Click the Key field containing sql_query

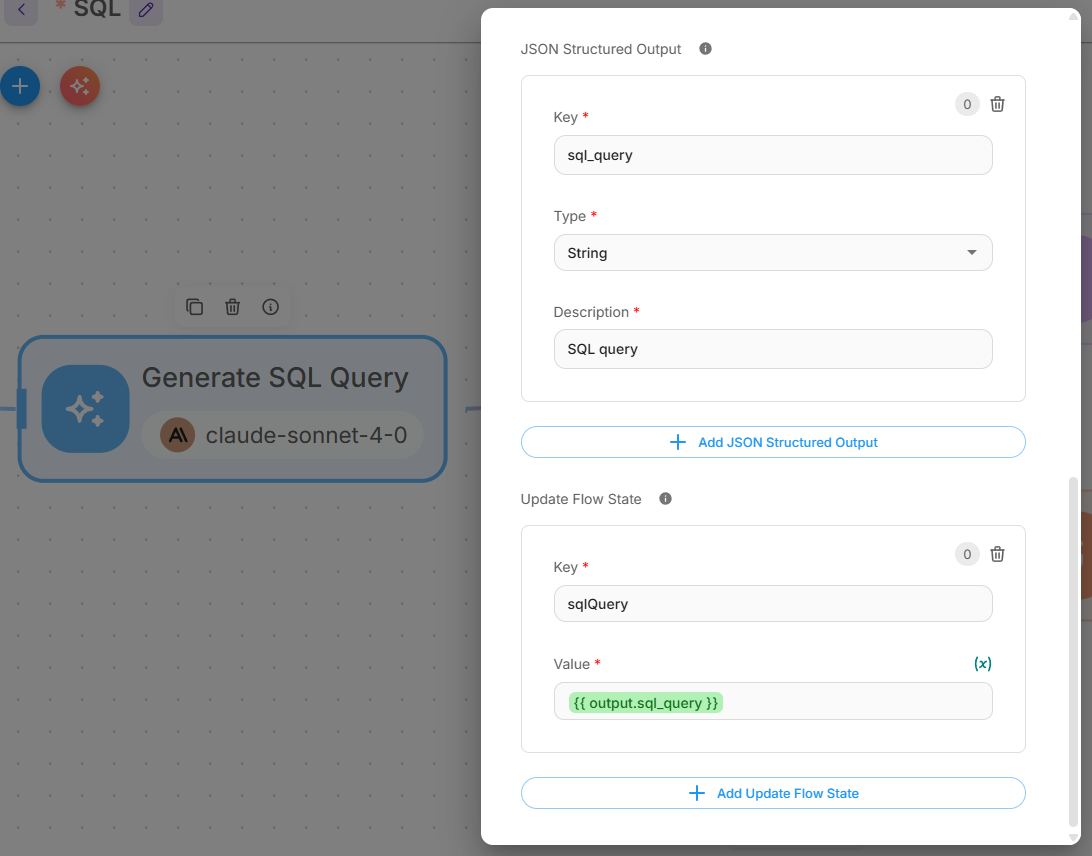tap(772, 155)
